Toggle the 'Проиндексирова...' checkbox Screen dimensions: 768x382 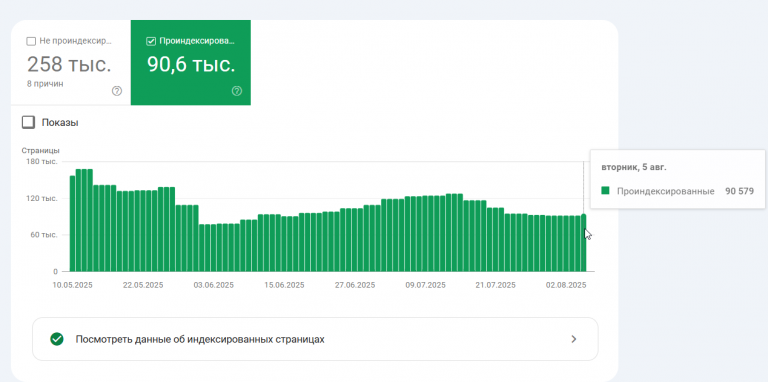tap(151, 41)
